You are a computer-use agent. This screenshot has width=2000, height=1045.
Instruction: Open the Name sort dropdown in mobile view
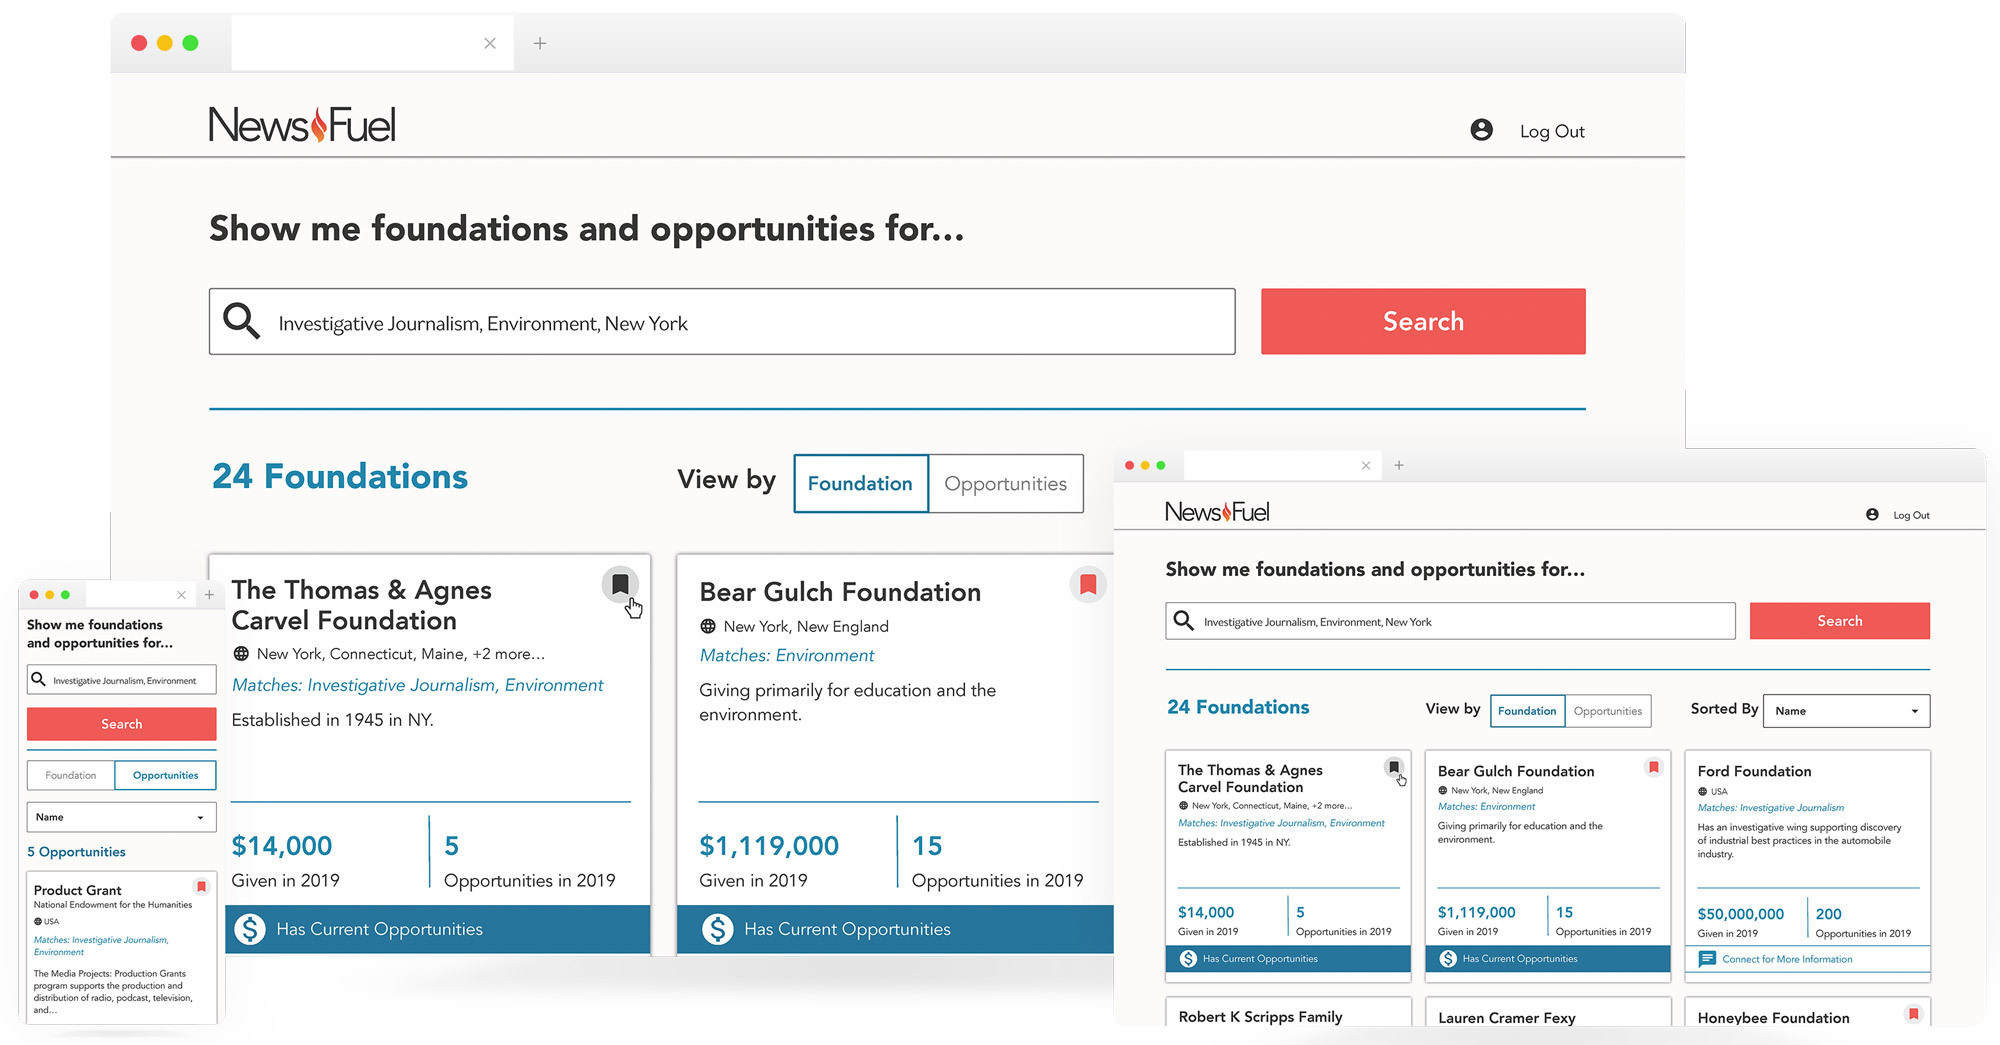tap(121, 817)
